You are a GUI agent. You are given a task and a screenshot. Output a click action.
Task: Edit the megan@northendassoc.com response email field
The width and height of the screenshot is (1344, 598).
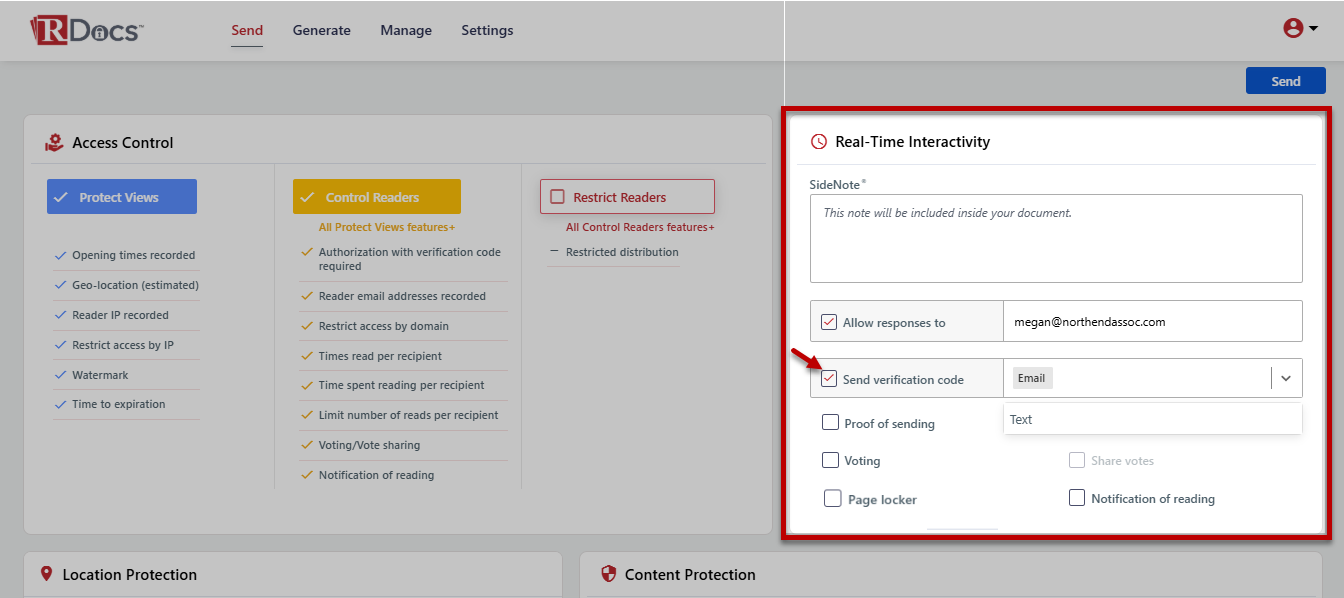[1153, 322]
